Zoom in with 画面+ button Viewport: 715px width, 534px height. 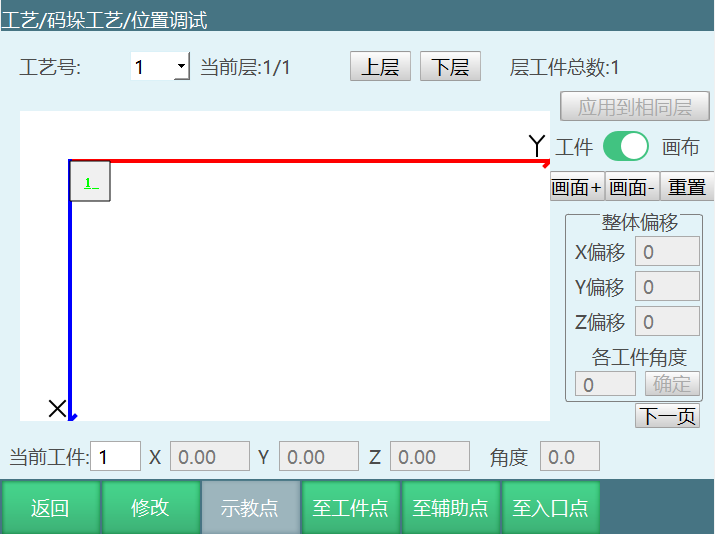pyautogui.click(x=577, y=187)
